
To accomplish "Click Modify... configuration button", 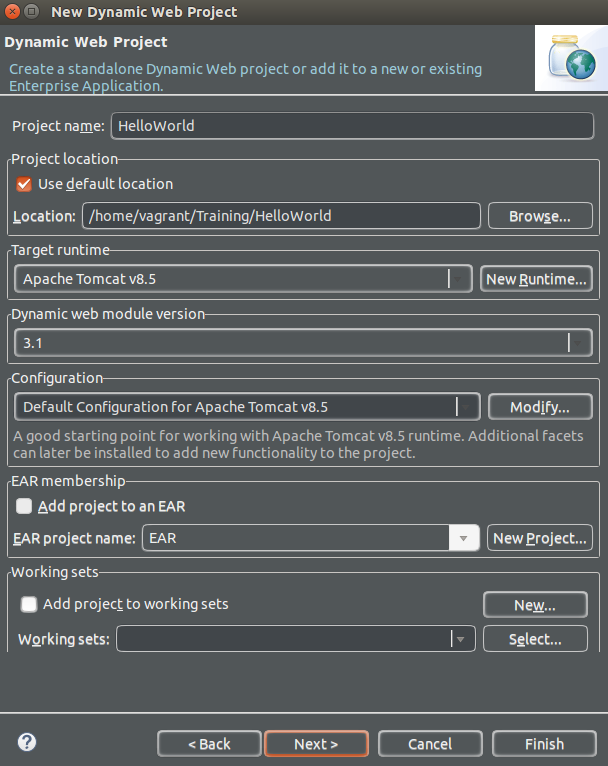I will 540,407.
